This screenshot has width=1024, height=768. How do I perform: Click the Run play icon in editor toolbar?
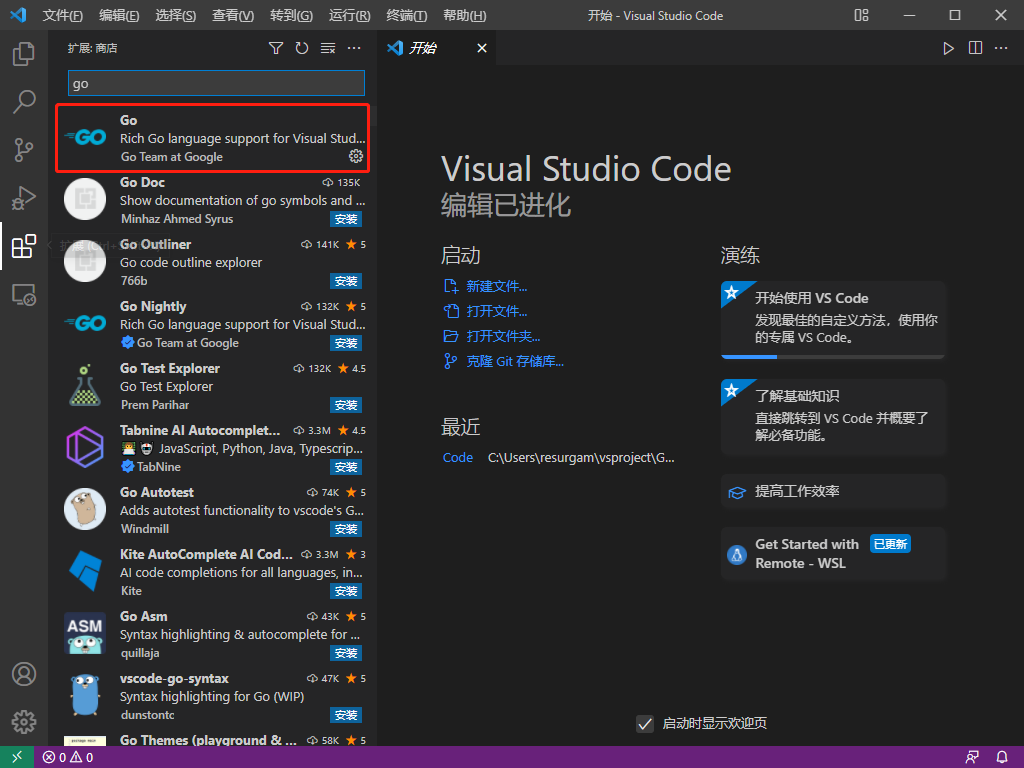click(948, 48)
